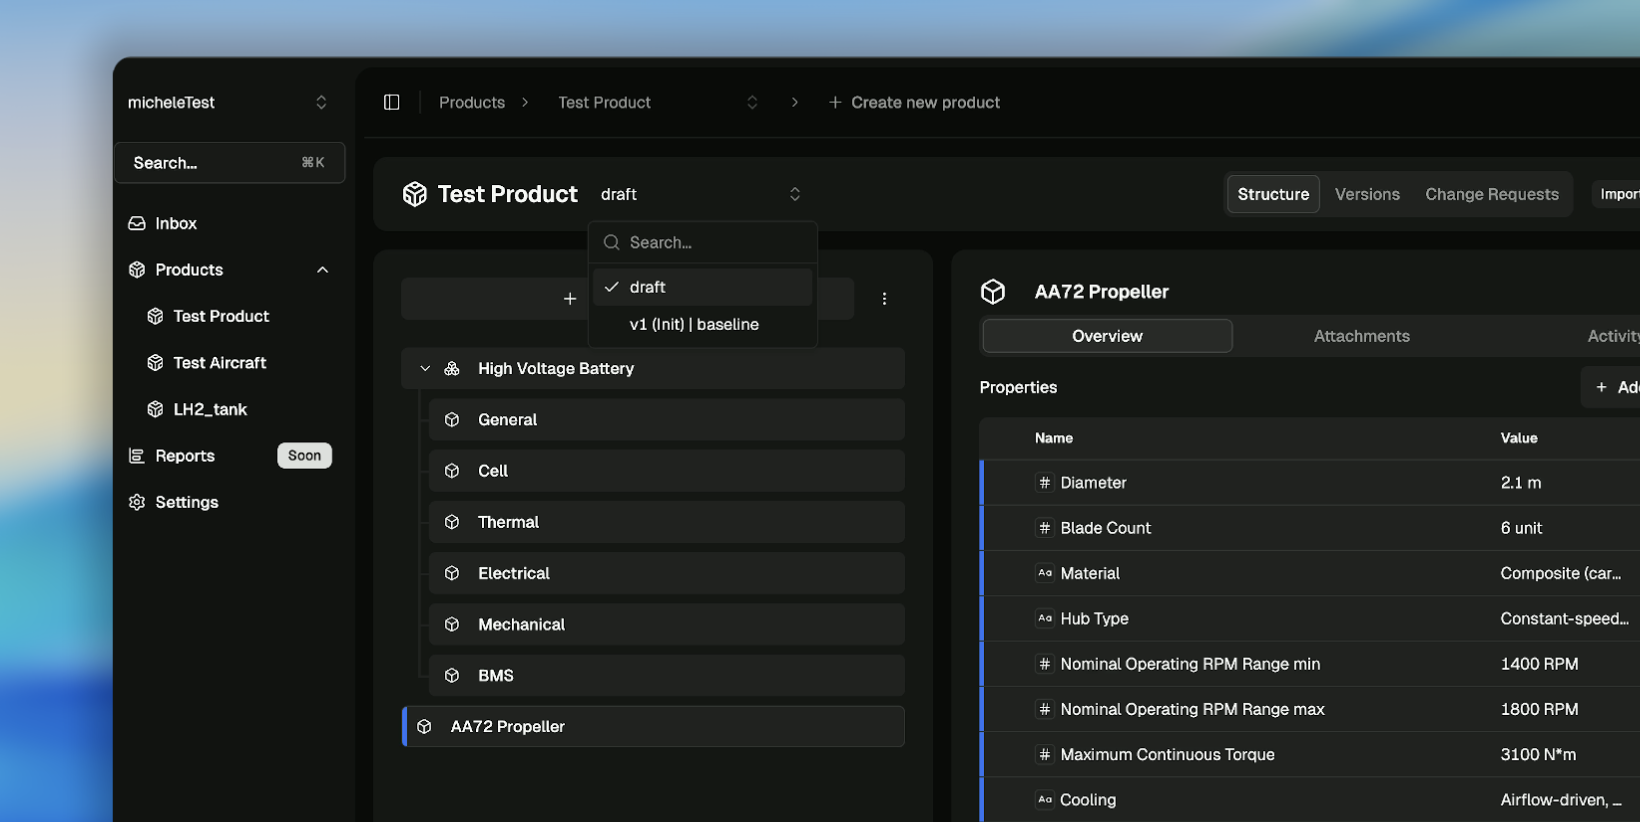
Task: Focus the version Search field in dropdown
Action: tap(703, 243)
